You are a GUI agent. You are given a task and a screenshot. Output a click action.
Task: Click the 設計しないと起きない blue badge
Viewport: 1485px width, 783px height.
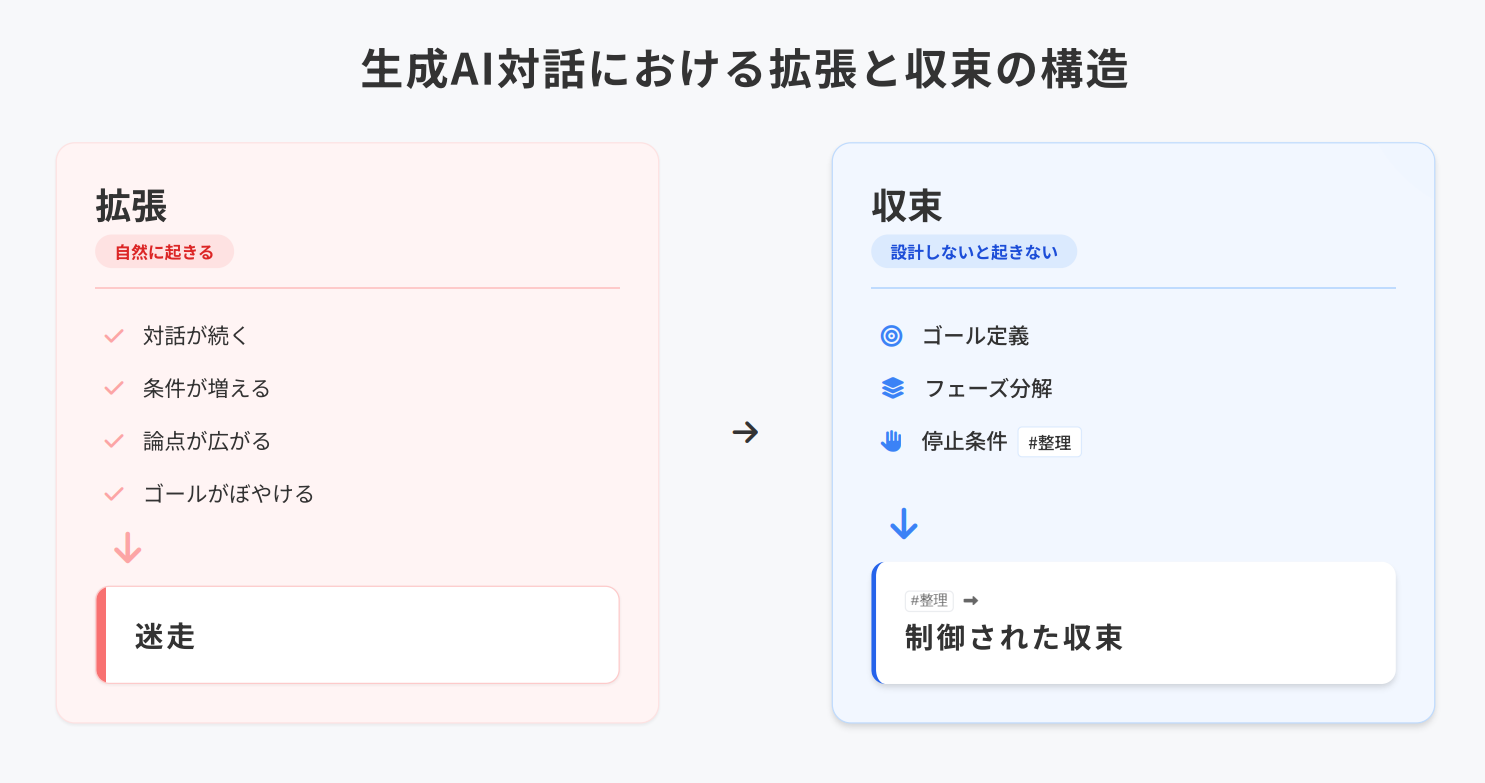(974, 252)
